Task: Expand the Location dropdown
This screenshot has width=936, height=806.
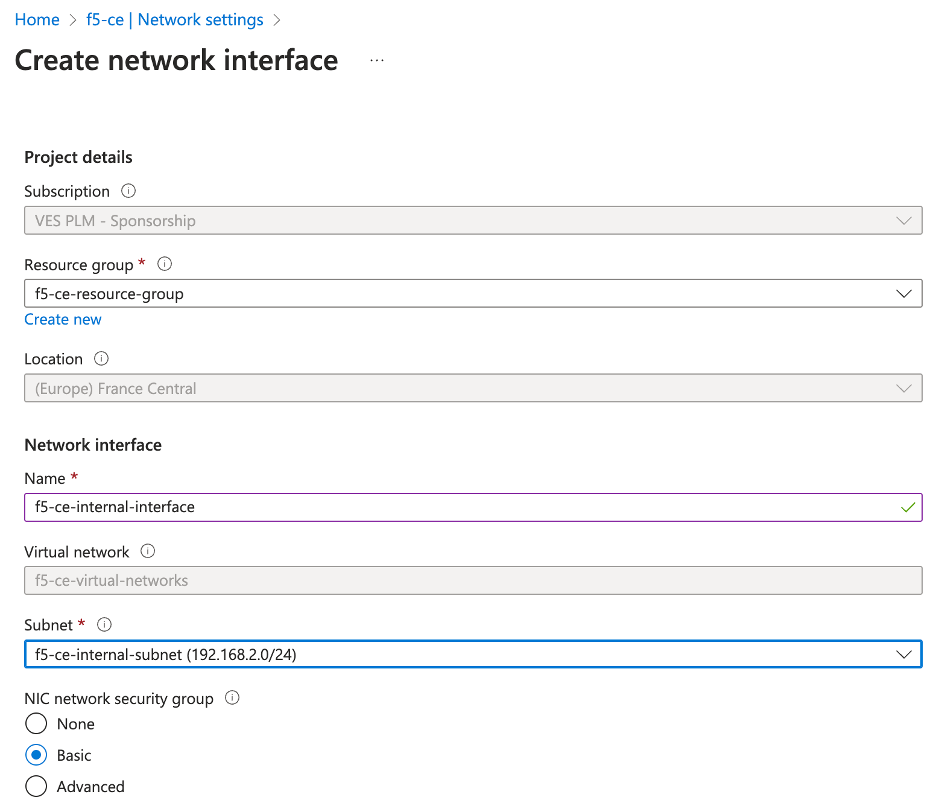Action: pos(905,388)
